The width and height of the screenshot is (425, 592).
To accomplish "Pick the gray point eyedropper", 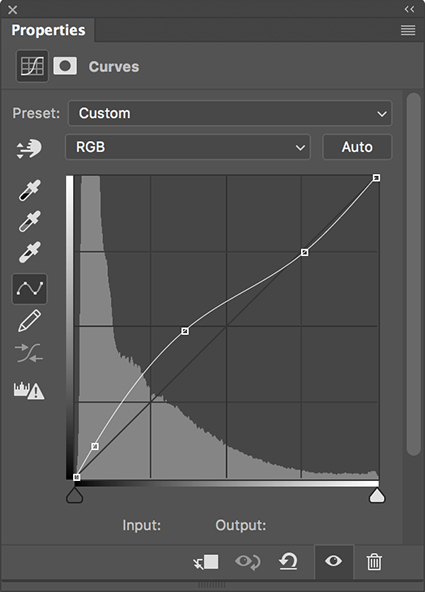I will tap(29, 221).
